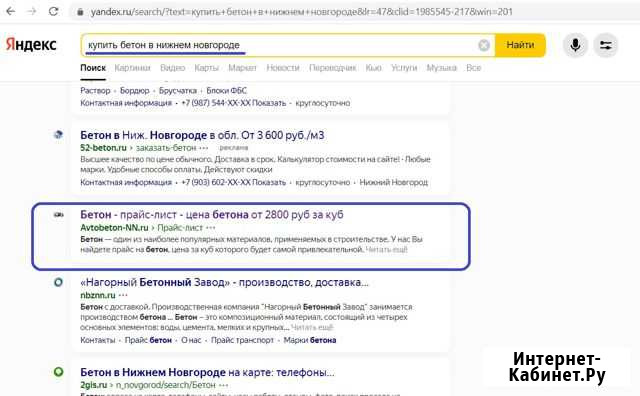Viewport: 640px width, 396px height.
Task: Open the Брусчатка sitelink
Action: [x=178, y=91]
